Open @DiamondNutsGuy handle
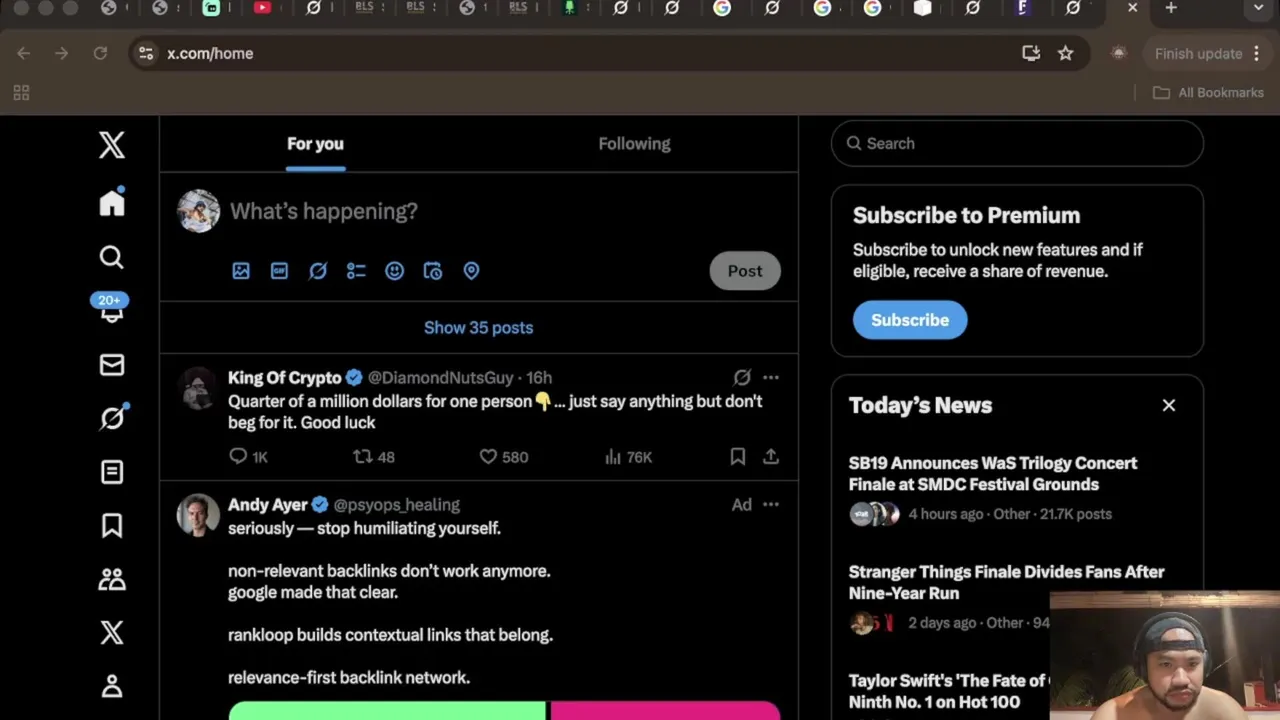This screenshot has height=720, width=1280. coord(440,377)
